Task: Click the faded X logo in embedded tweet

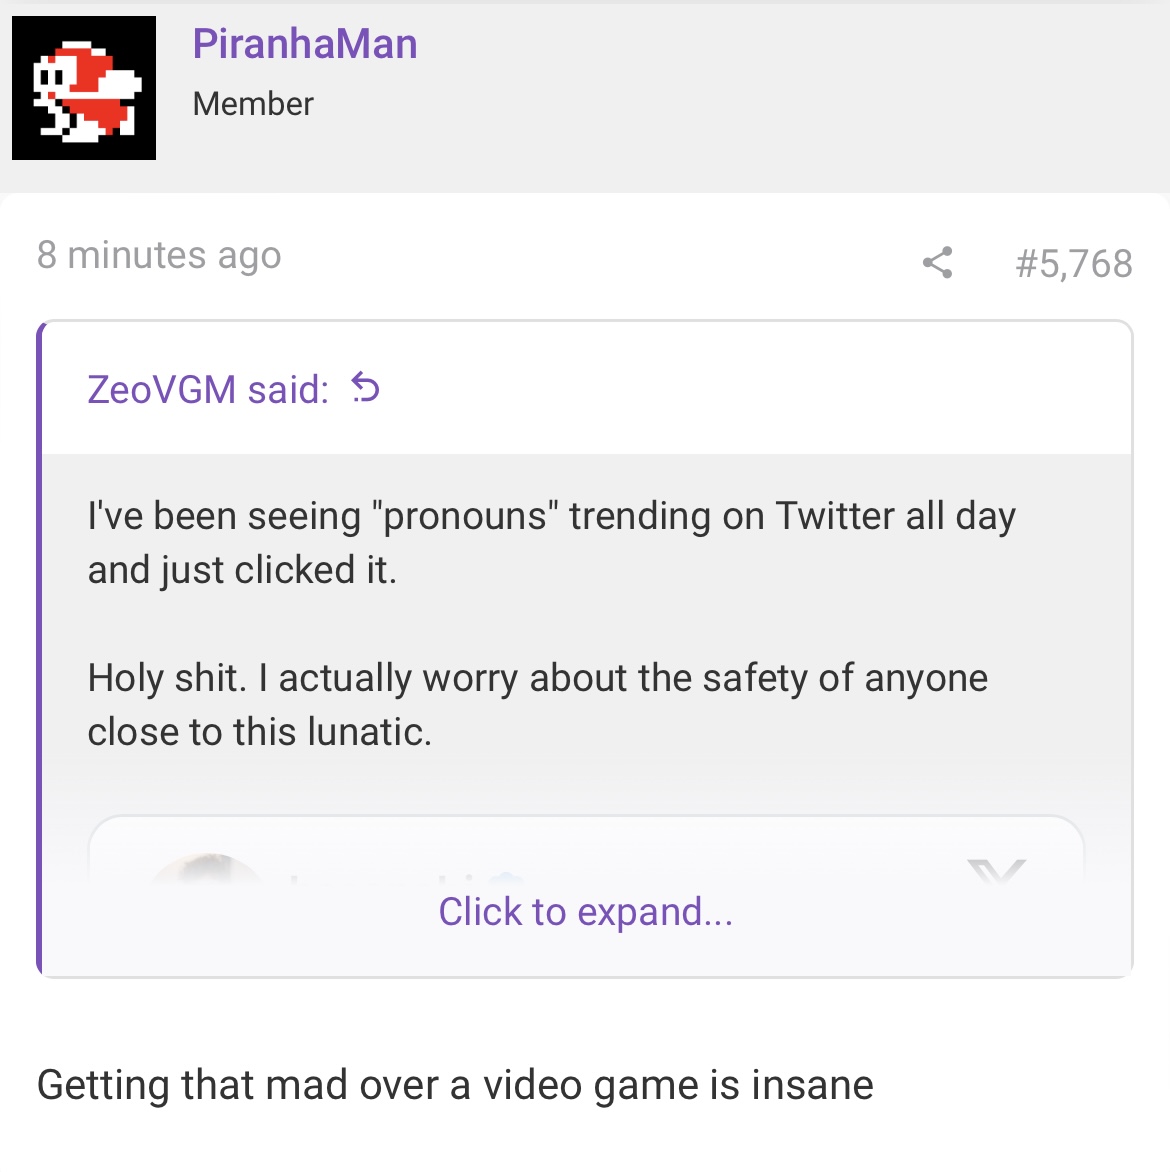Action: click(996, 871)
